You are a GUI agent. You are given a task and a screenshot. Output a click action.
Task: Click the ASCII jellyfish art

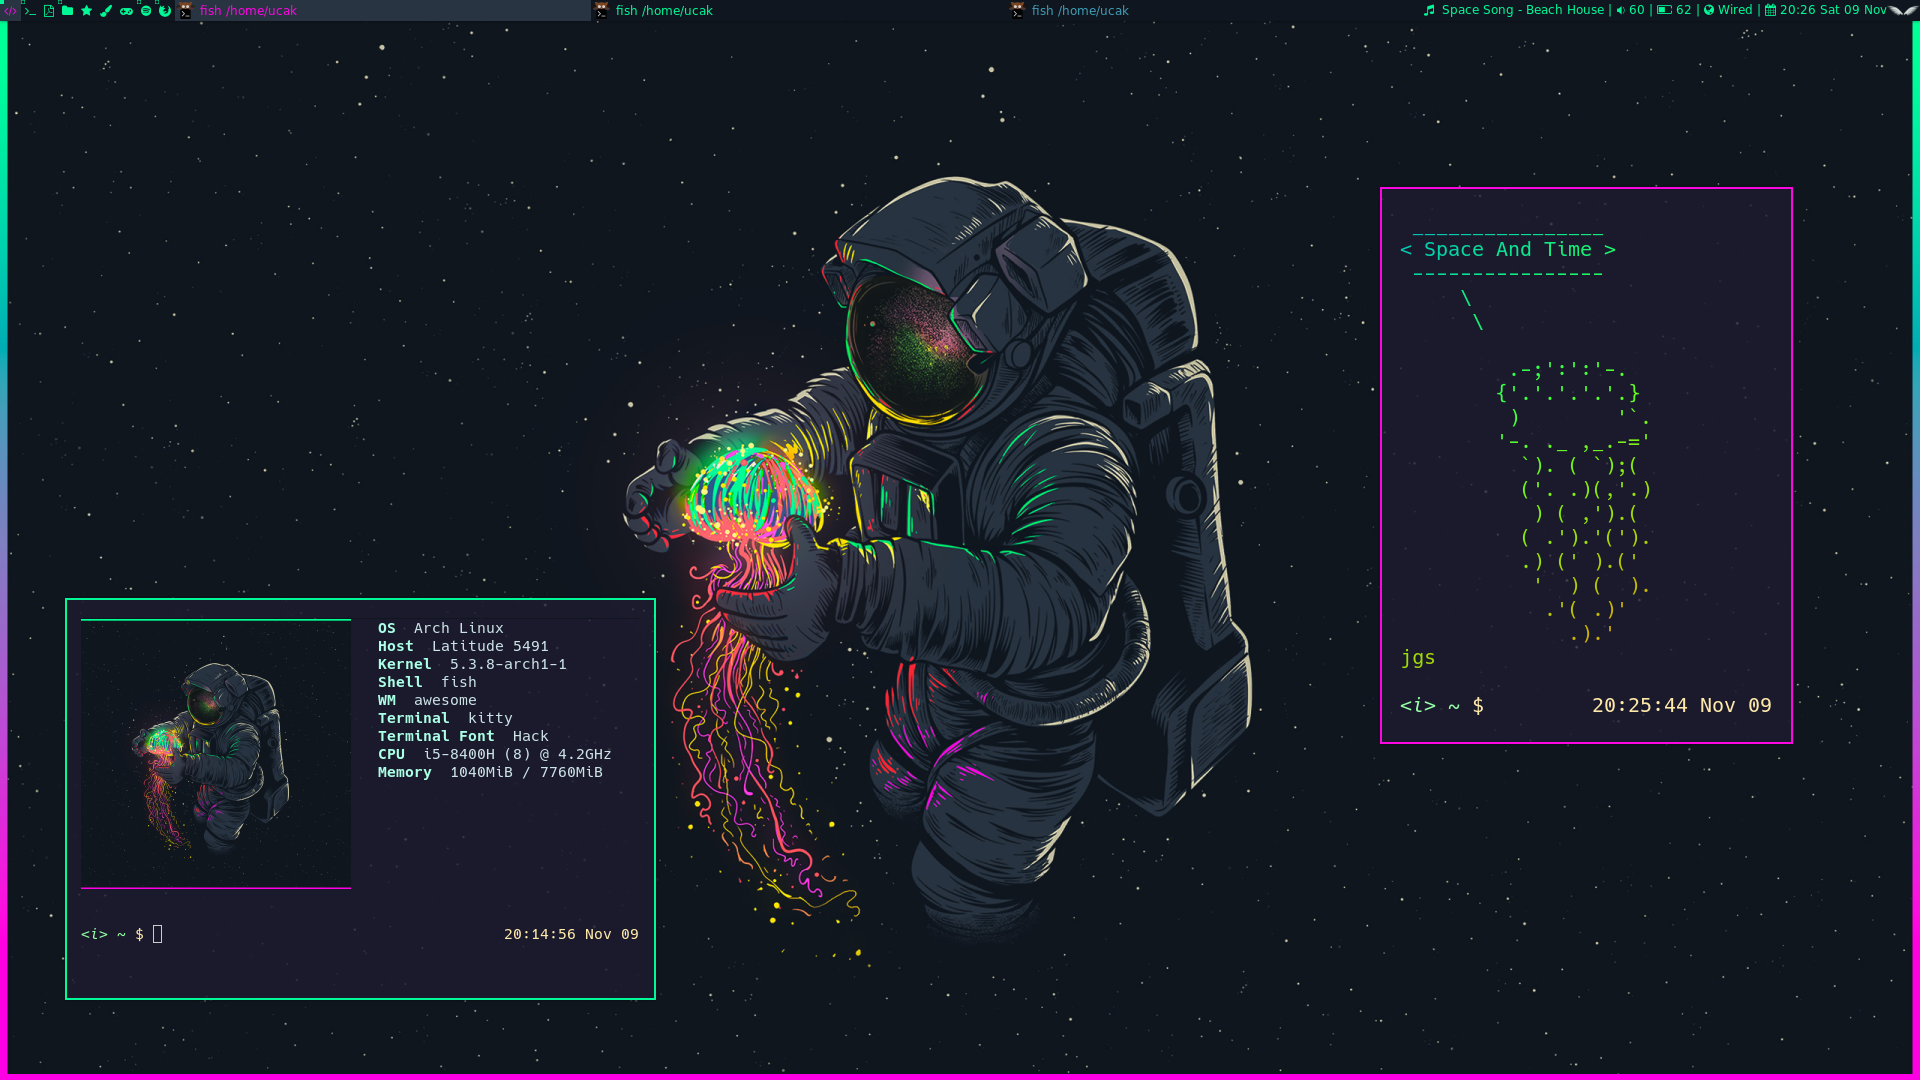pyautogui.click(x=1574, y=502)
